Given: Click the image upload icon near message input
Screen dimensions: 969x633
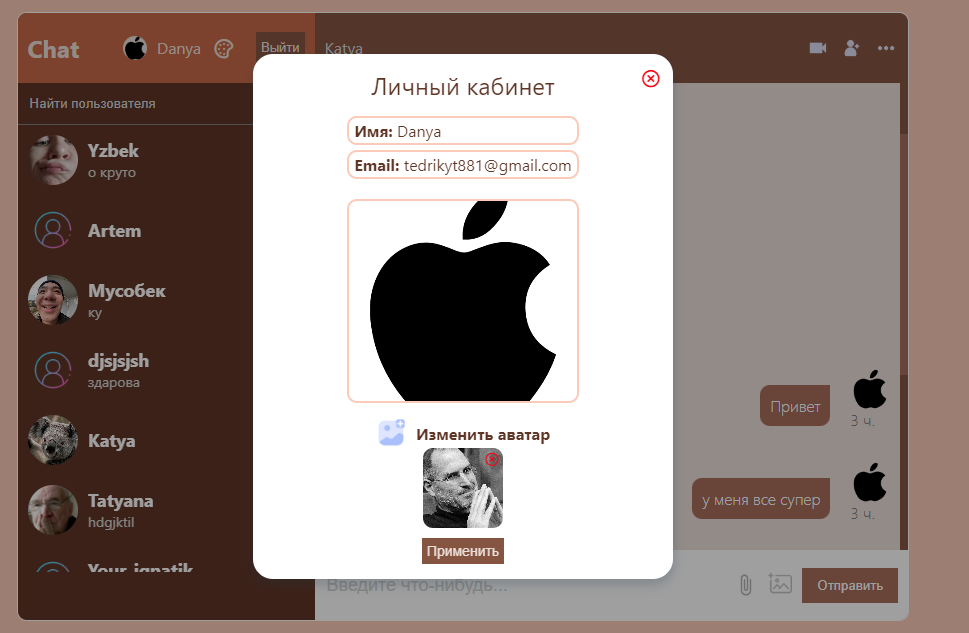Looking at the screenshot, I should [779, 585].
